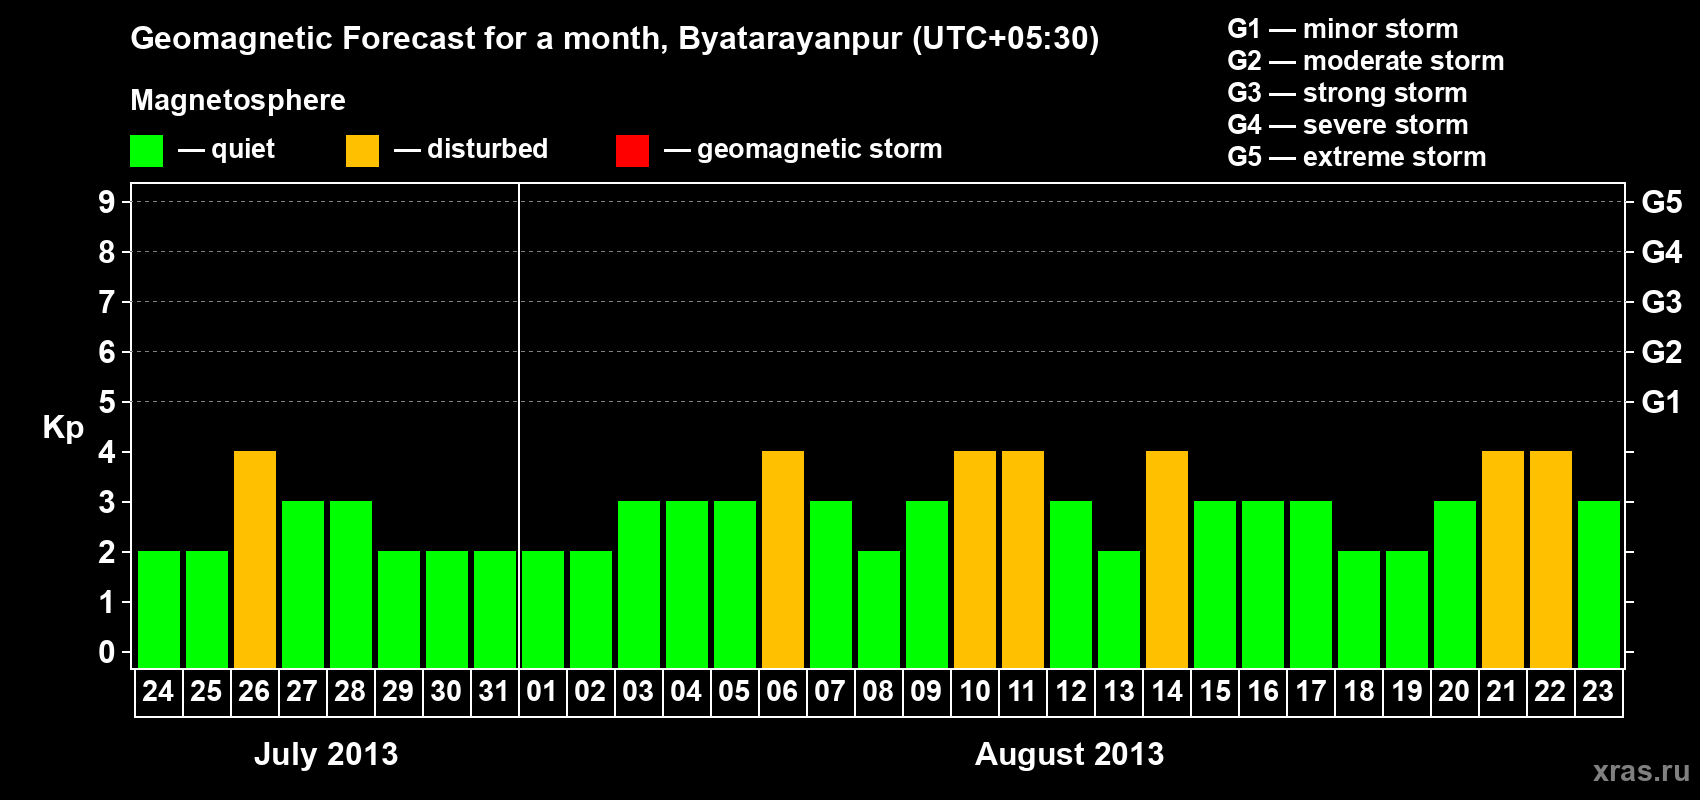This screenshot has height=800, width=1700.
Task: Click the G1 — minor storm legend text
Action: coord(1343,29)
